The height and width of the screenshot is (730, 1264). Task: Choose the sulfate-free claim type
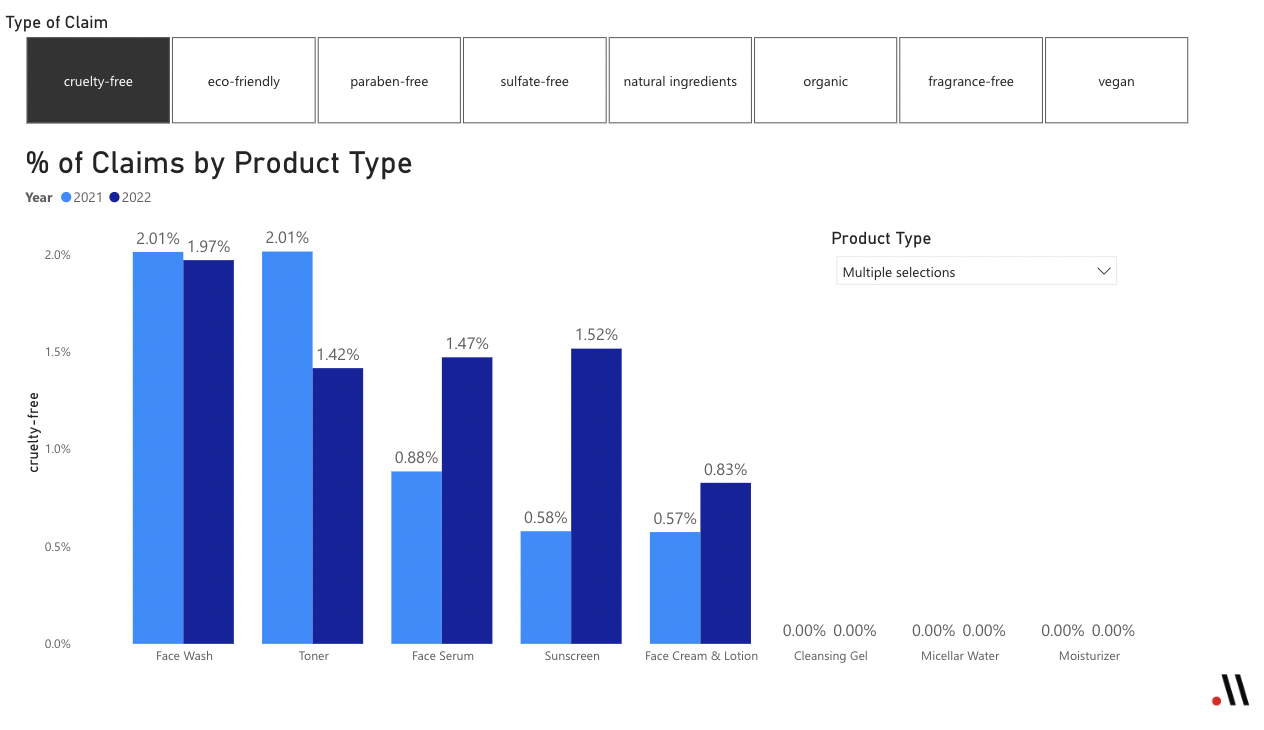pyautogui.click(x=534, y=81)
